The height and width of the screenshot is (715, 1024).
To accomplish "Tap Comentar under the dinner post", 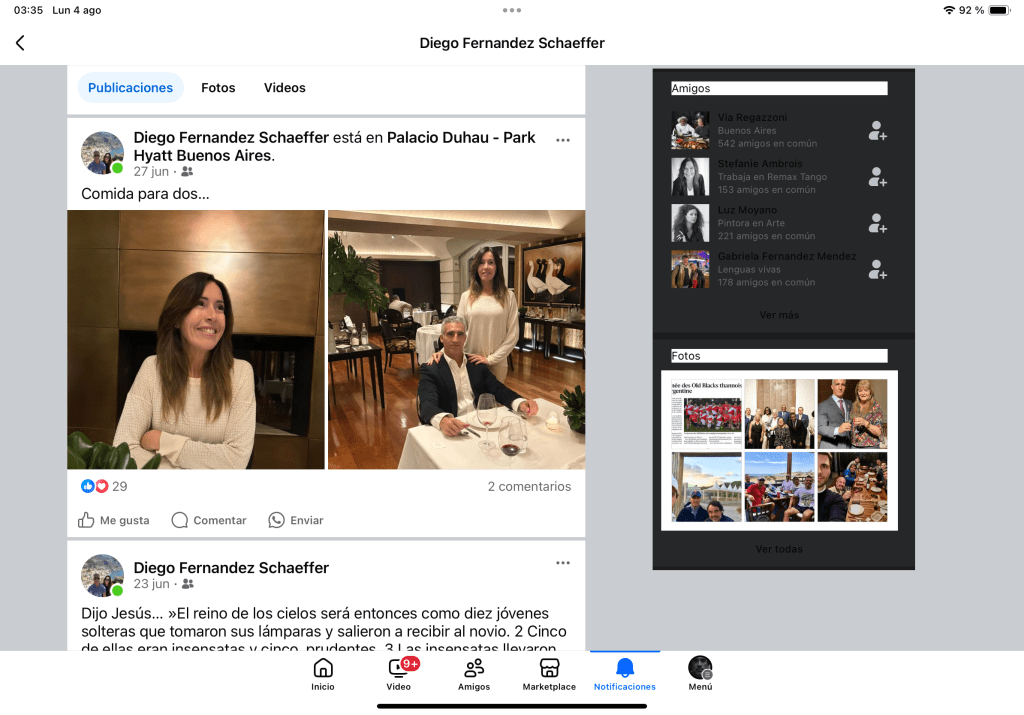I will [209, 520].
